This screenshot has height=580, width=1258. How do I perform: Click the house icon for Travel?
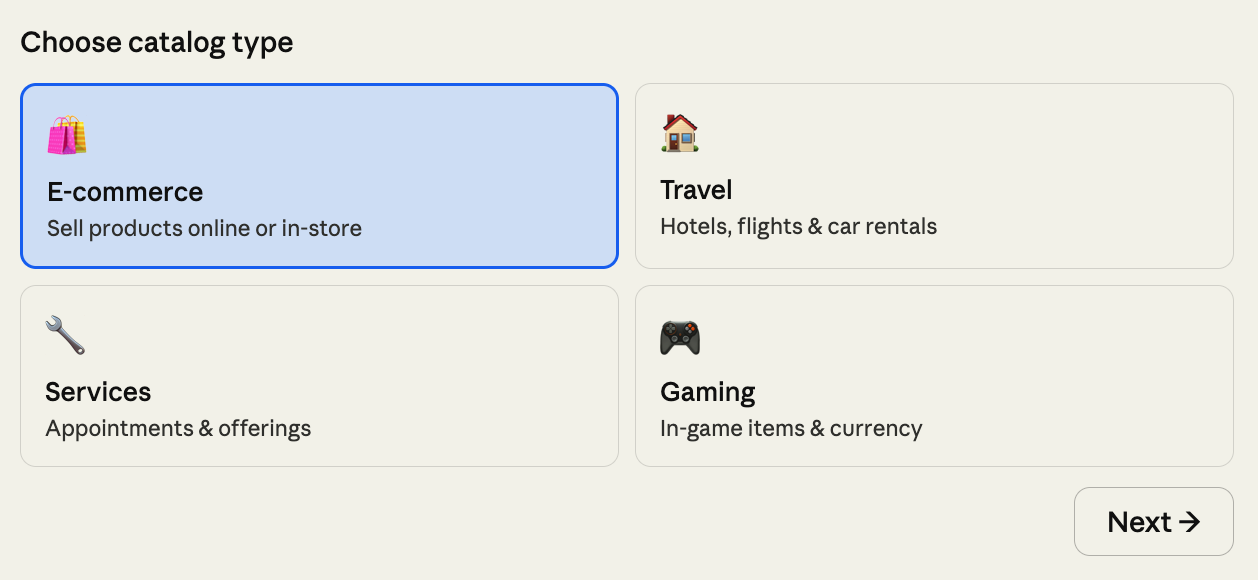(680, 133)
